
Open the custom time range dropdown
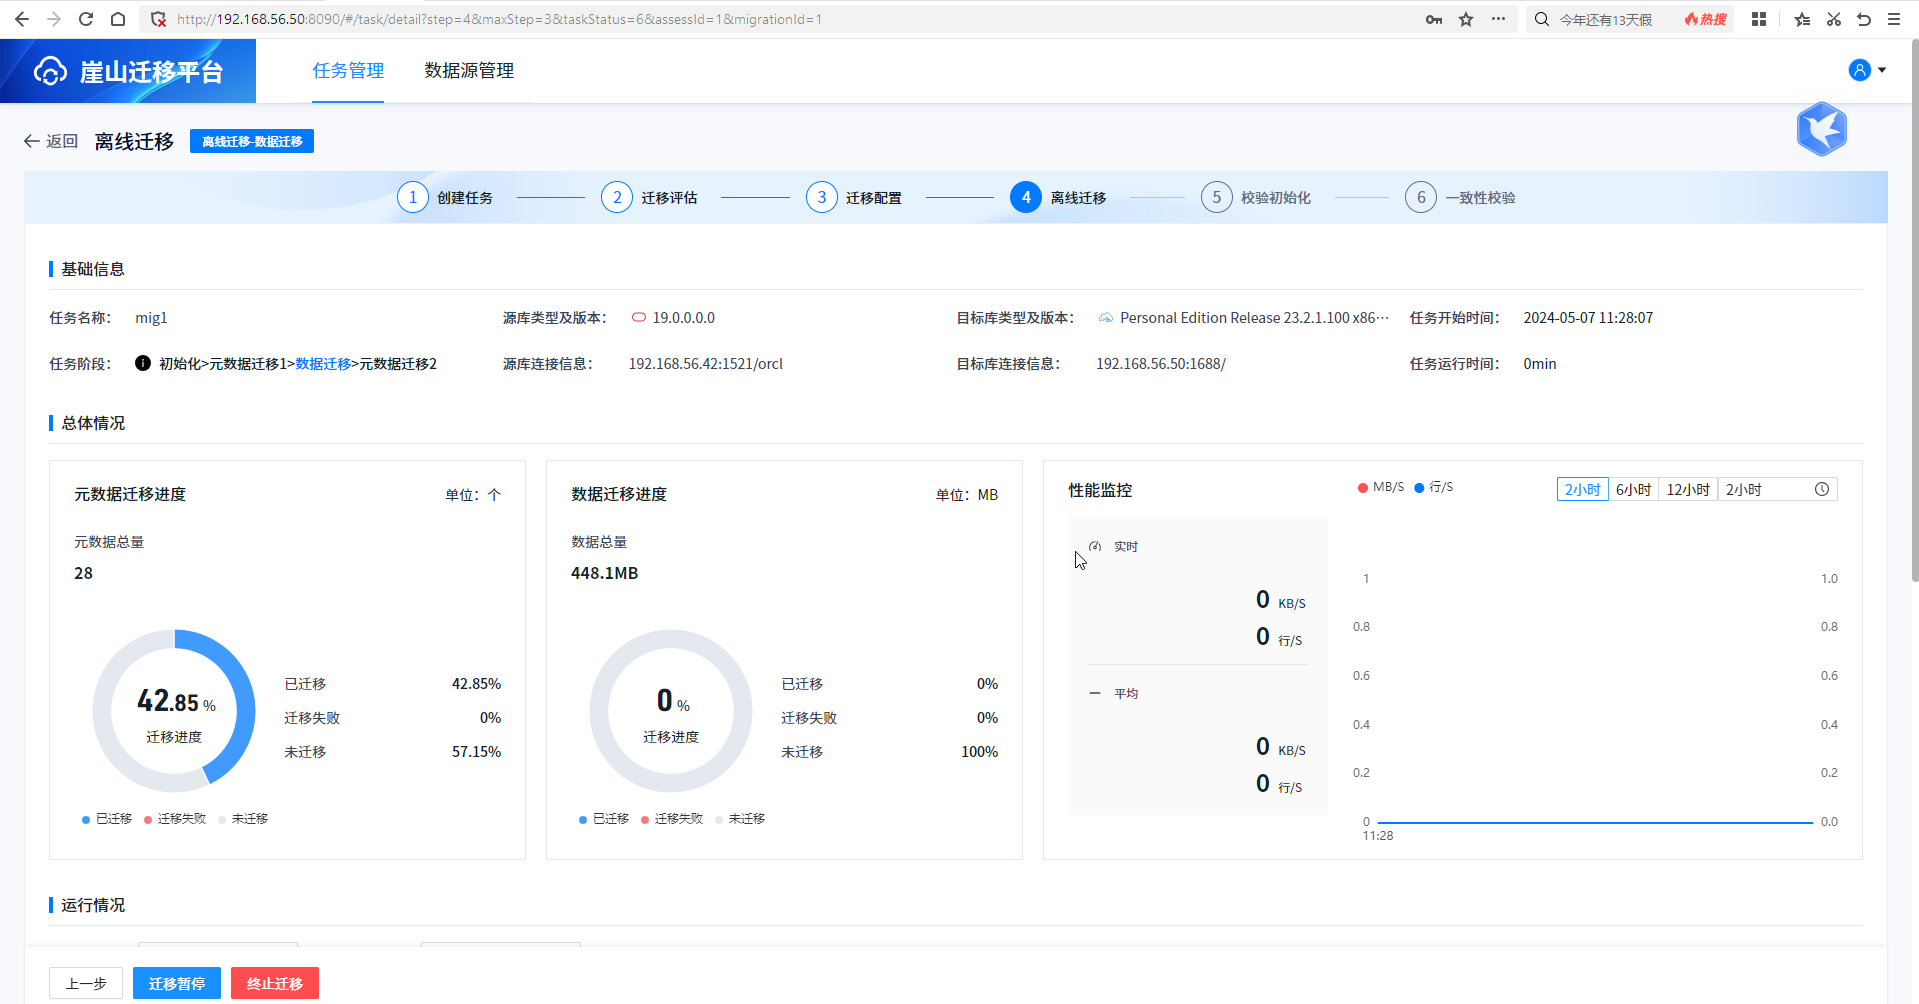(1777, 489)
